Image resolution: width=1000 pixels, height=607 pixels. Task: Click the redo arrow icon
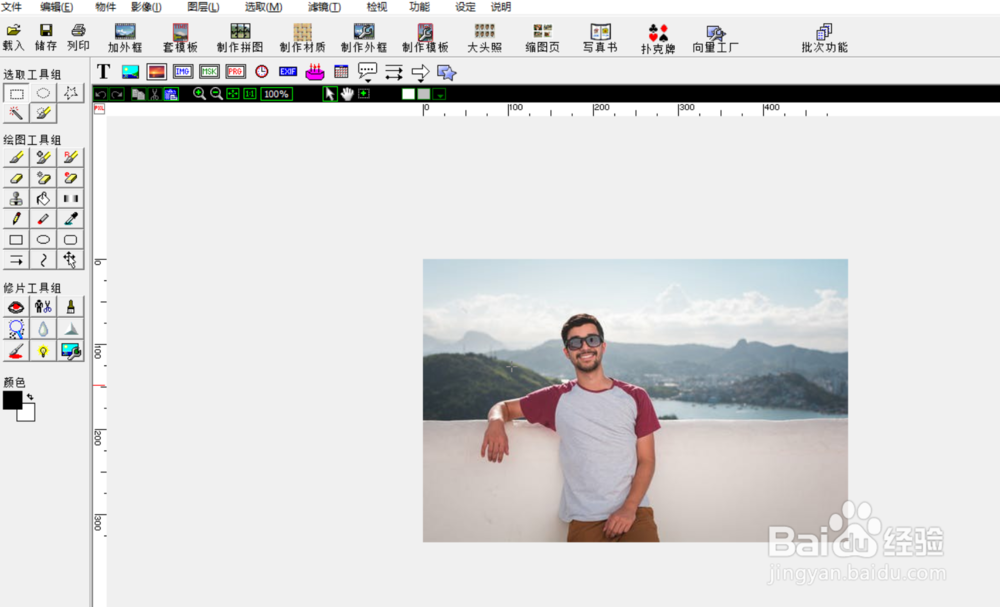117,94
